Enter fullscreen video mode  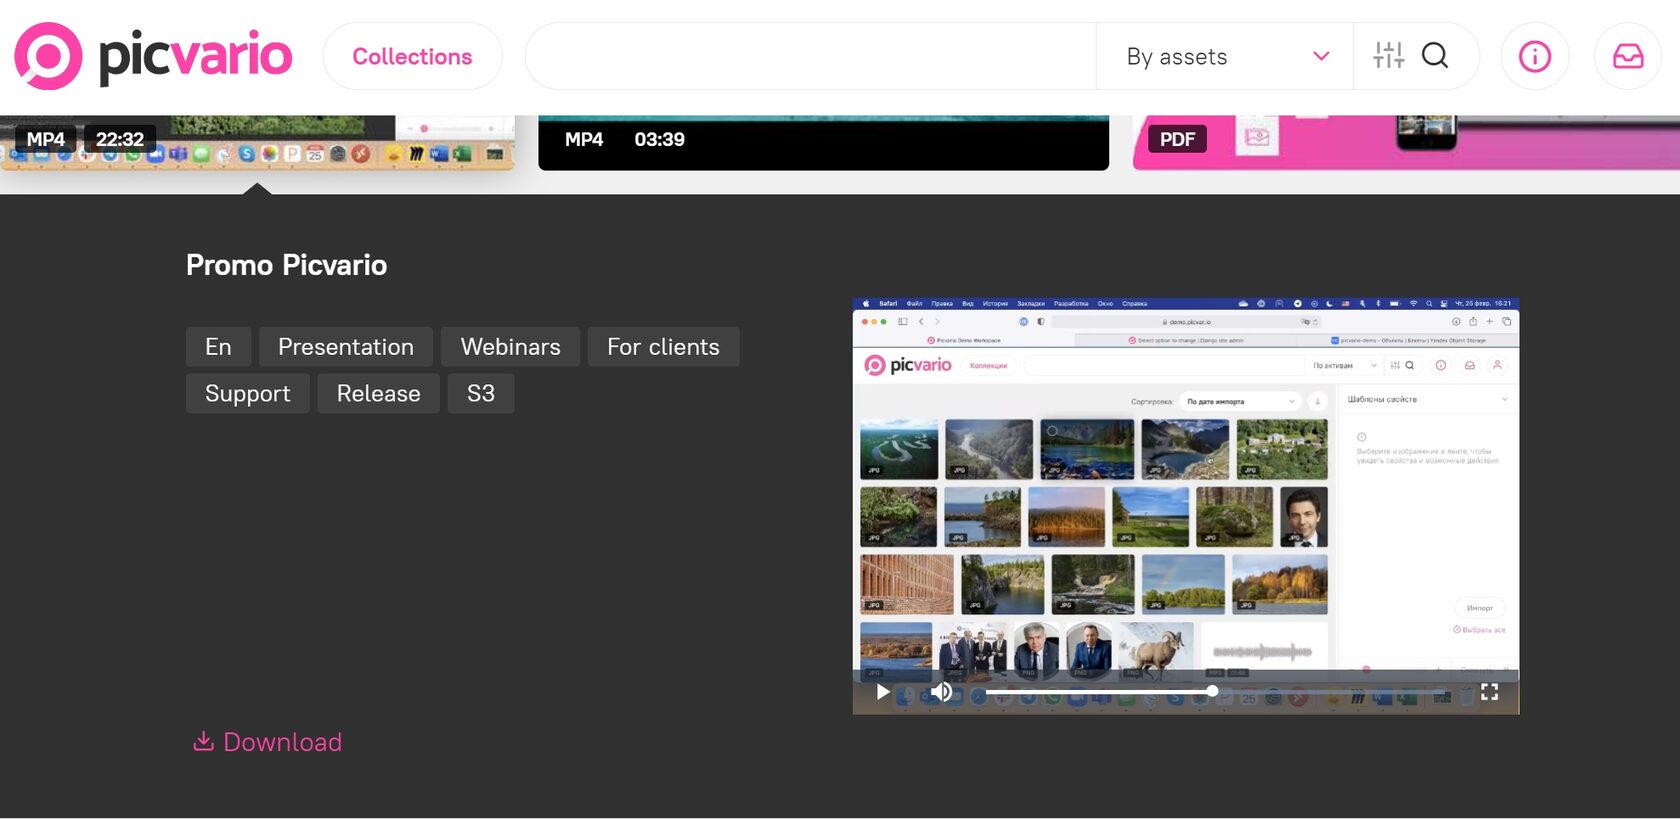pos(1489,692)
